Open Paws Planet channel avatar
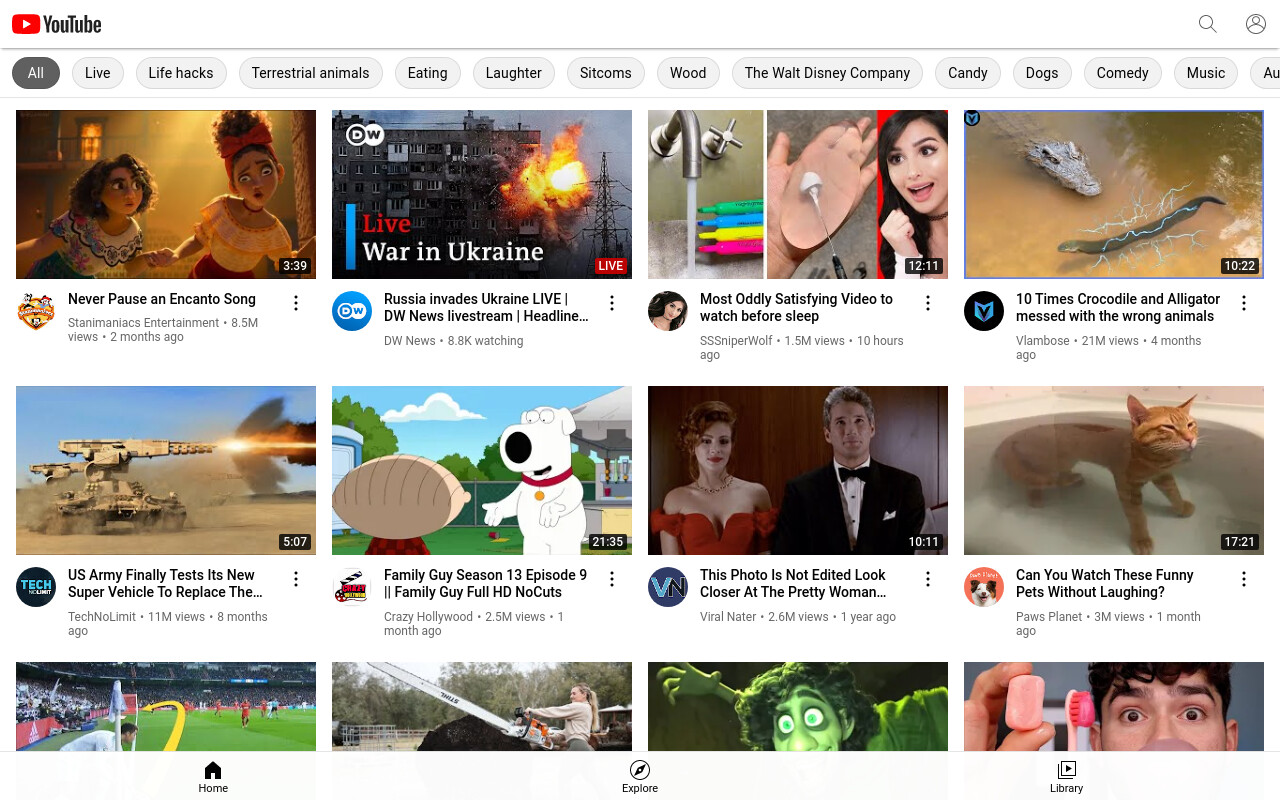This screenshot has height=800, width=1280. tap(984, 587)
